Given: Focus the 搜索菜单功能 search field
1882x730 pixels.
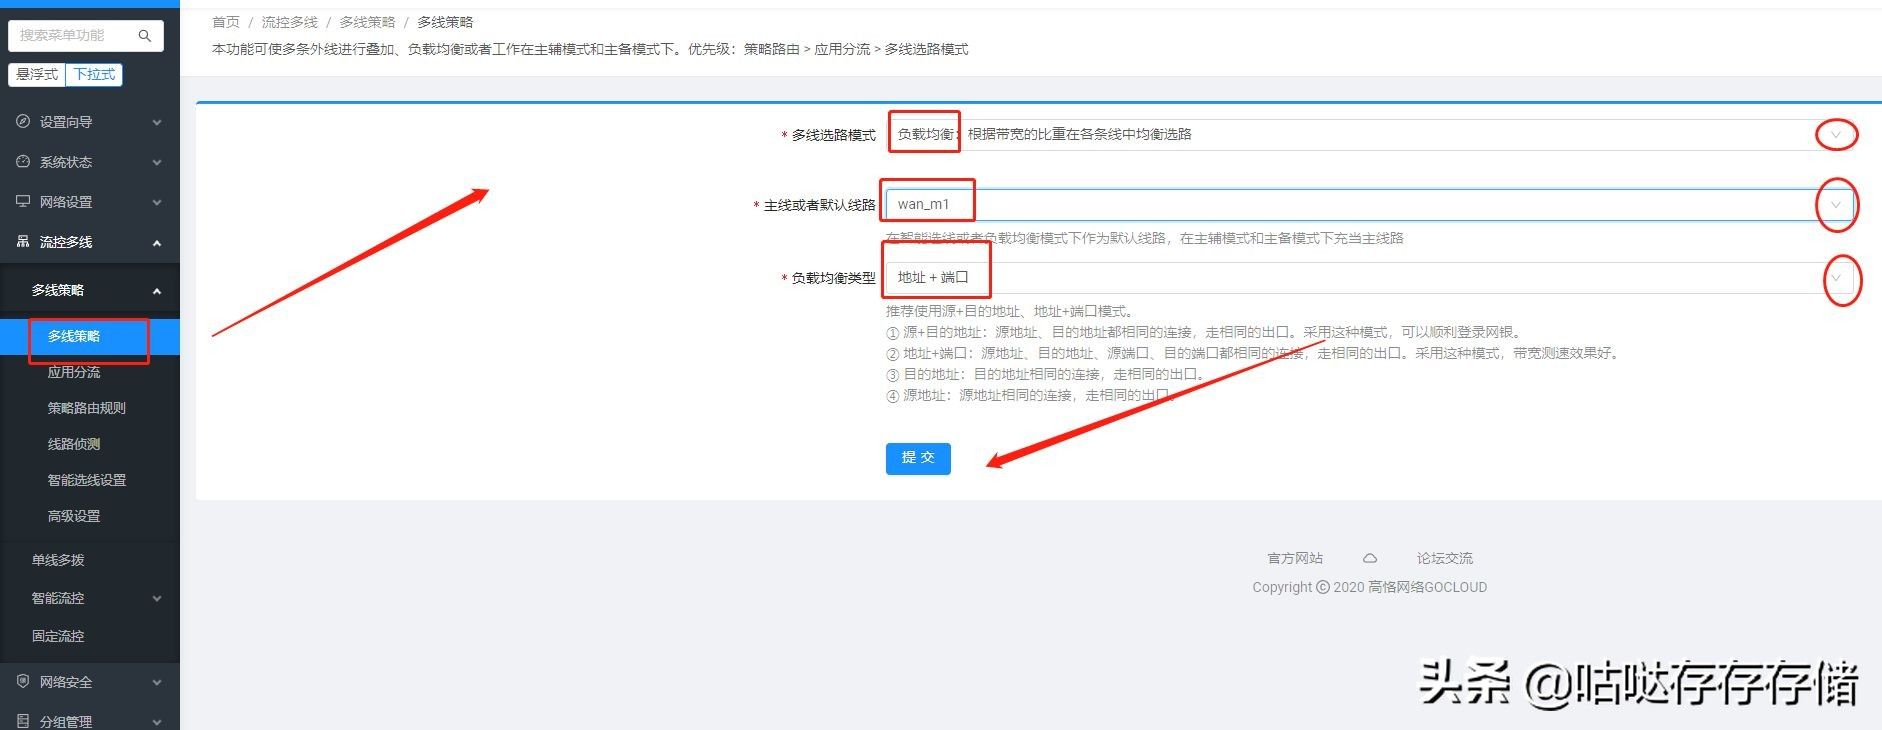Looking at the screenshot, I should (72, 36).
